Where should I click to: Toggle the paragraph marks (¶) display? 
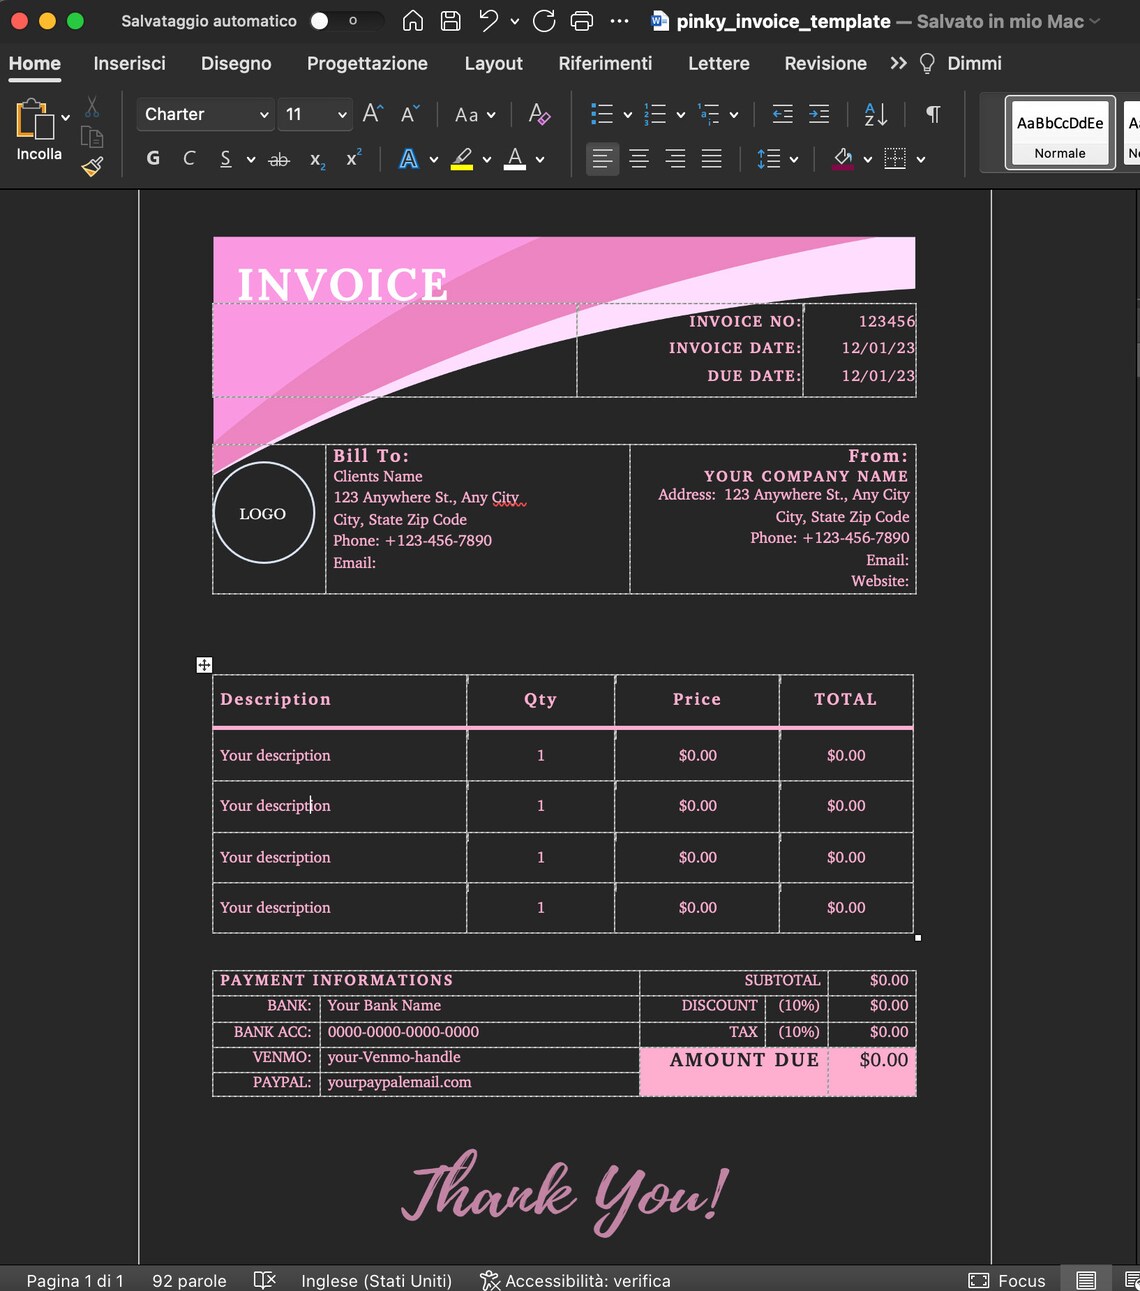(x=931, y=114)
